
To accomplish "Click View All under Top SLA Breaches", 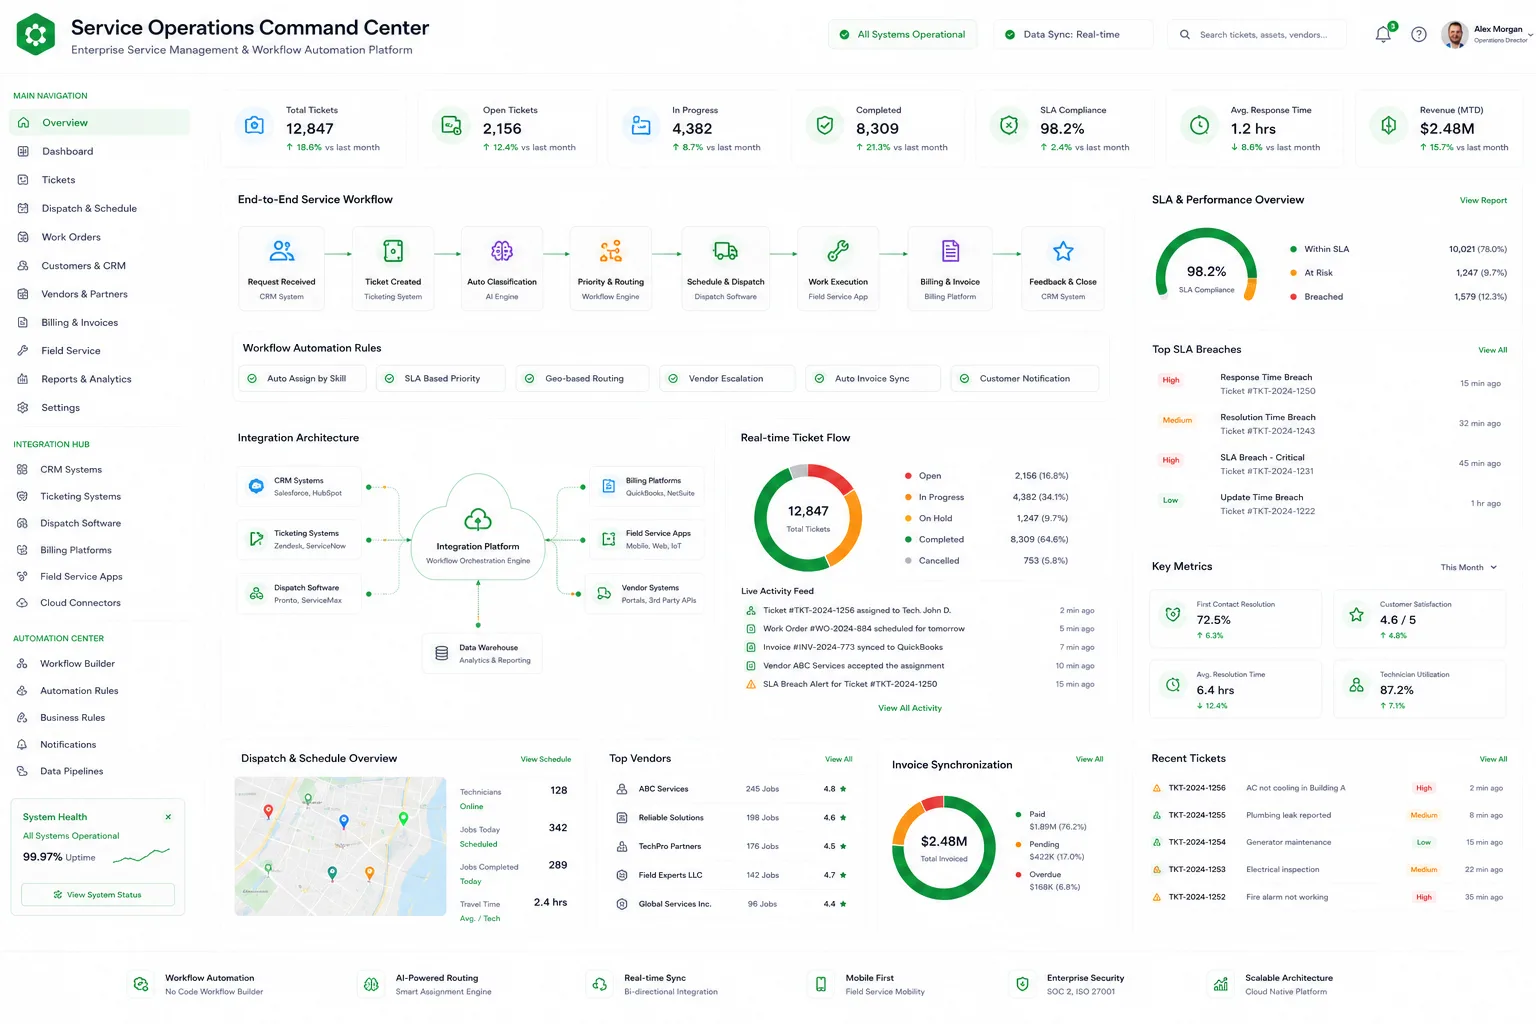I will click(1492, 350).
